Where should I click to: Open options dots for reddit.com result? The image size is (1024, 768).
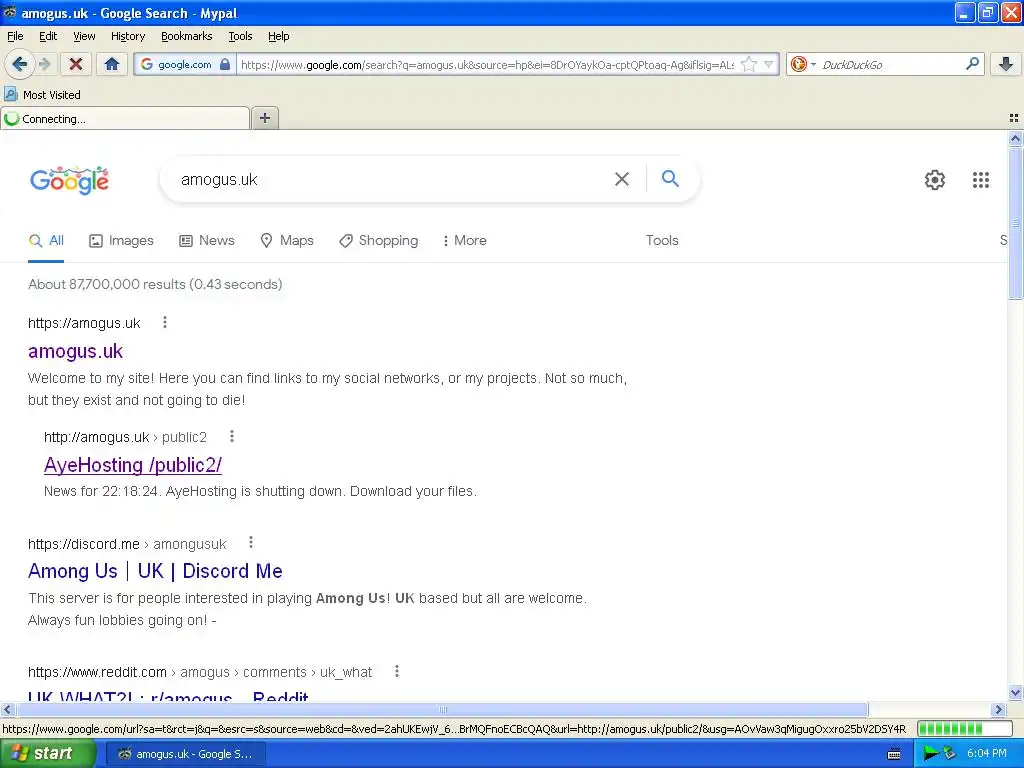[396, 671]
